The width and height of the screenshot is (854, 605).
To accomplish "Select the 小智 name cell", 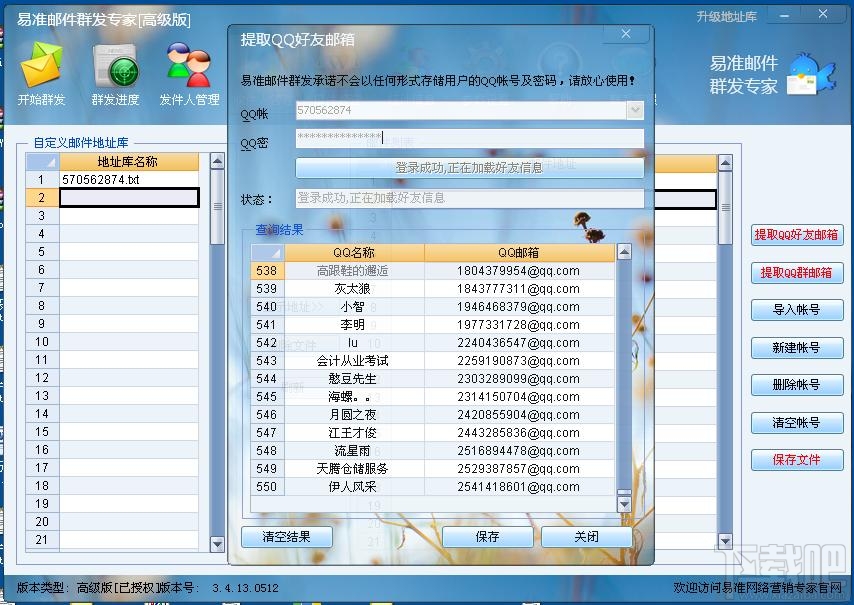I will pos(354,307).
